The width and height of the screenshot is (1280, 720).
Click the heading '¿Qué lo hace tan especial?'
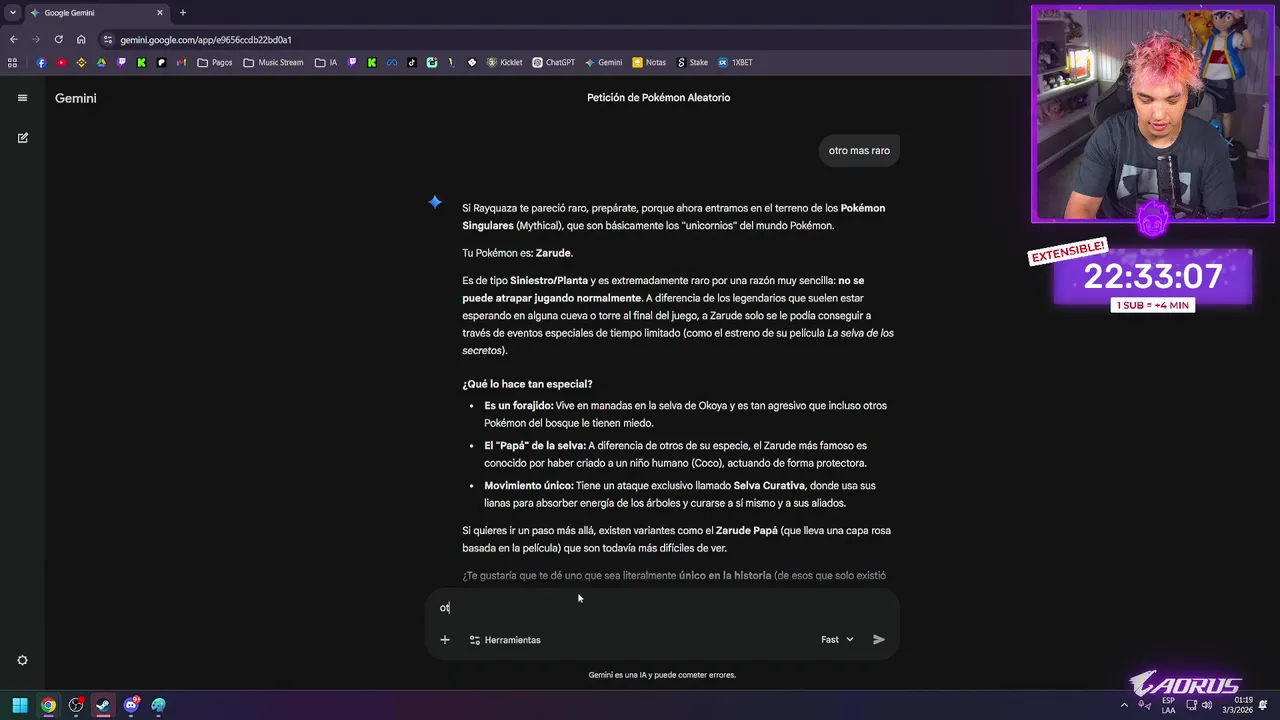click(527, 384)
